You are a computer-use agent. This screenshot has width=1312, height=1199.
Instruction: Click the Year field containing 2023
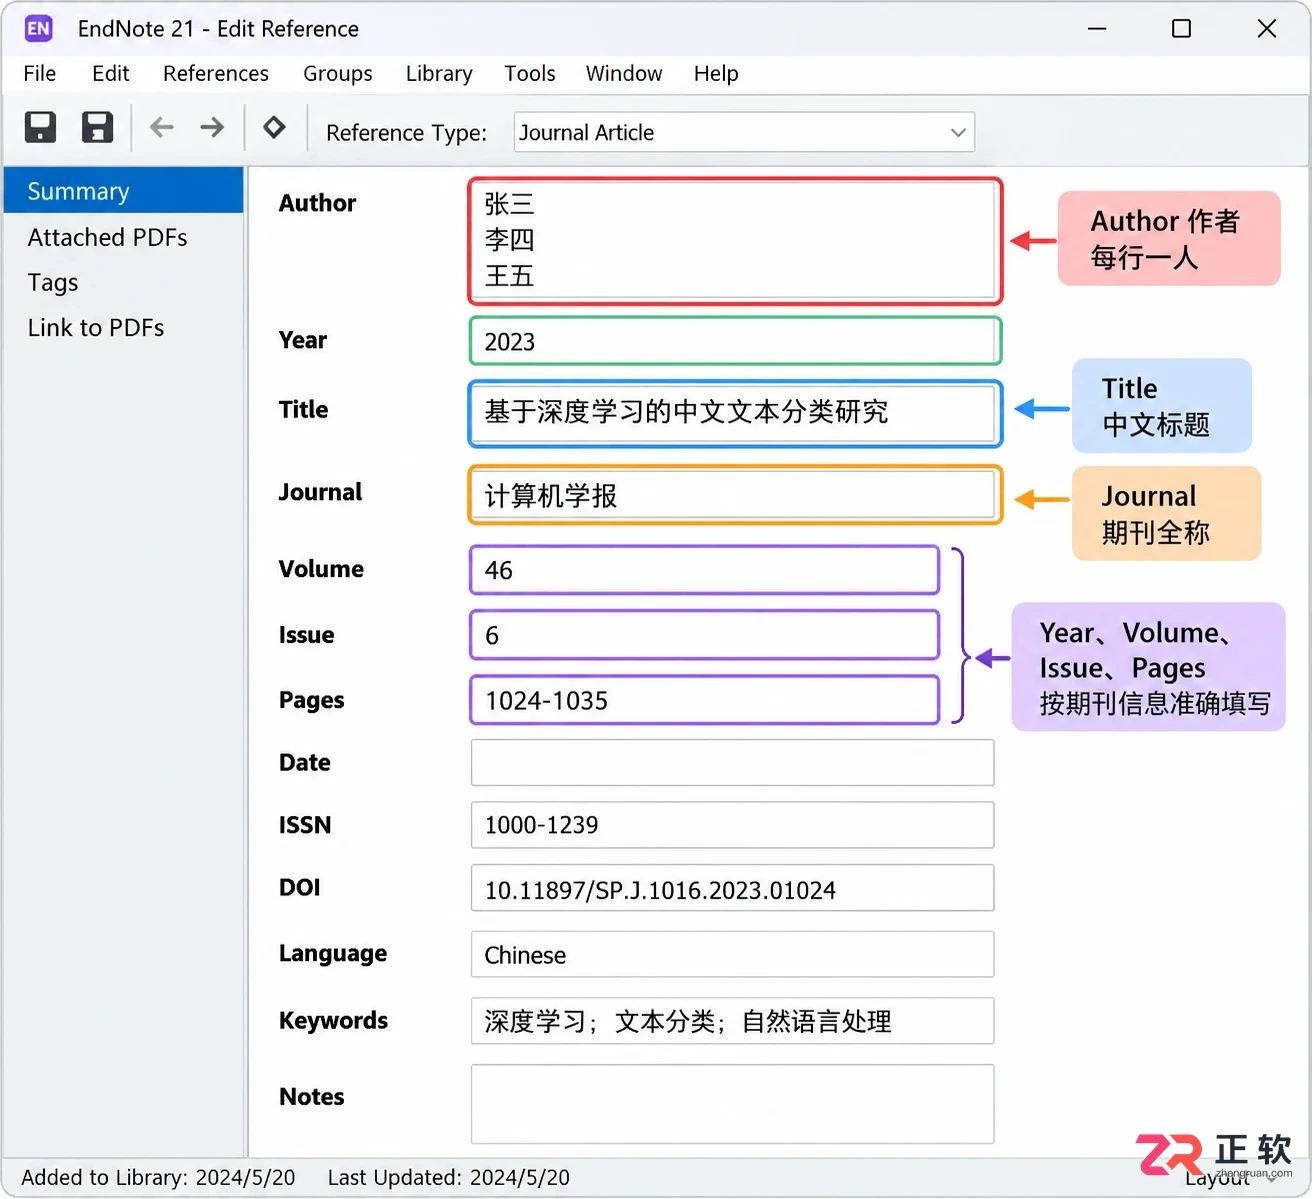tap(735, 341)
